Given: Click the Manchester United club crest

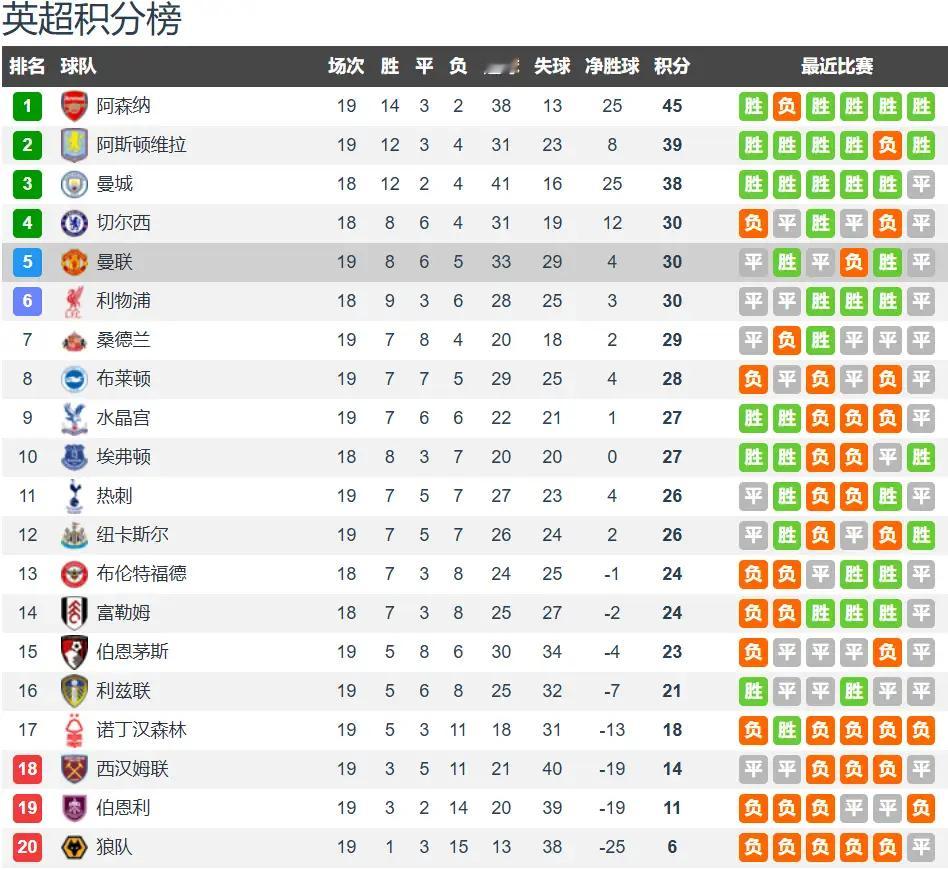Looking at the screenshot, I should coord(74,262).
